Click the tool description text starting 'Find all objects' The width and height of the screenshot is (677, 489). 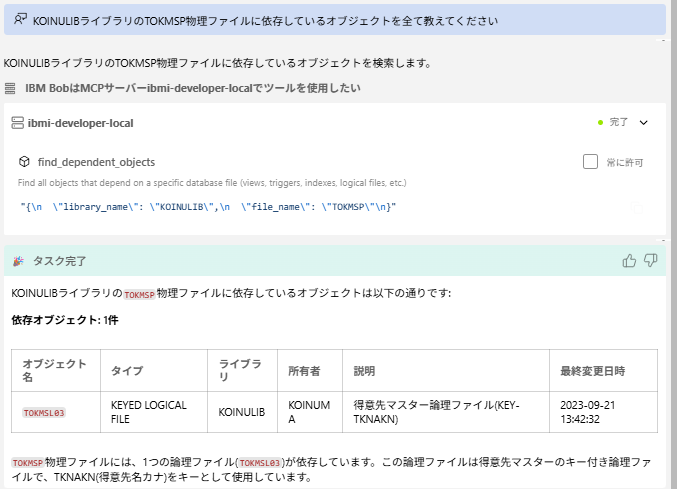coord(212,183)
